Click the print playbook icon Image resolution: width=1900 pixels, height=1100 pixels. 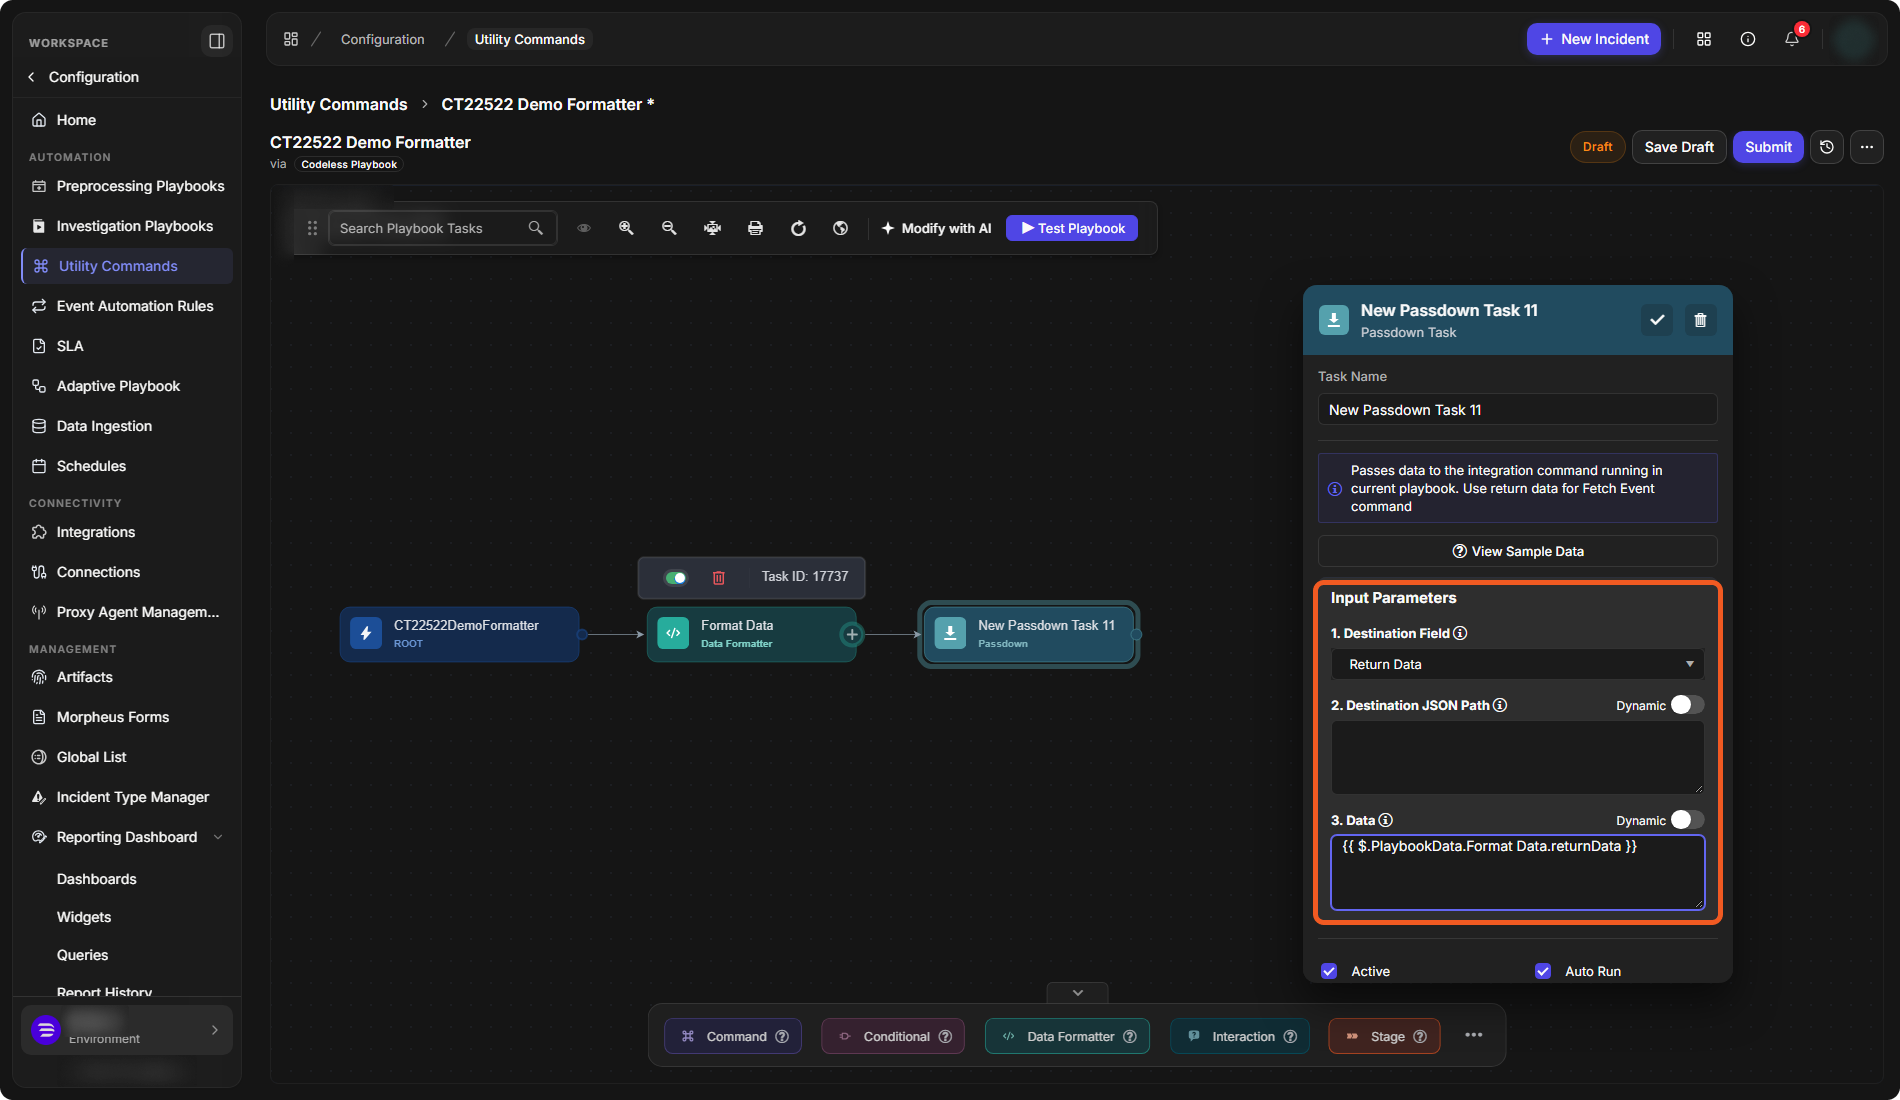[x=755, y=228]
